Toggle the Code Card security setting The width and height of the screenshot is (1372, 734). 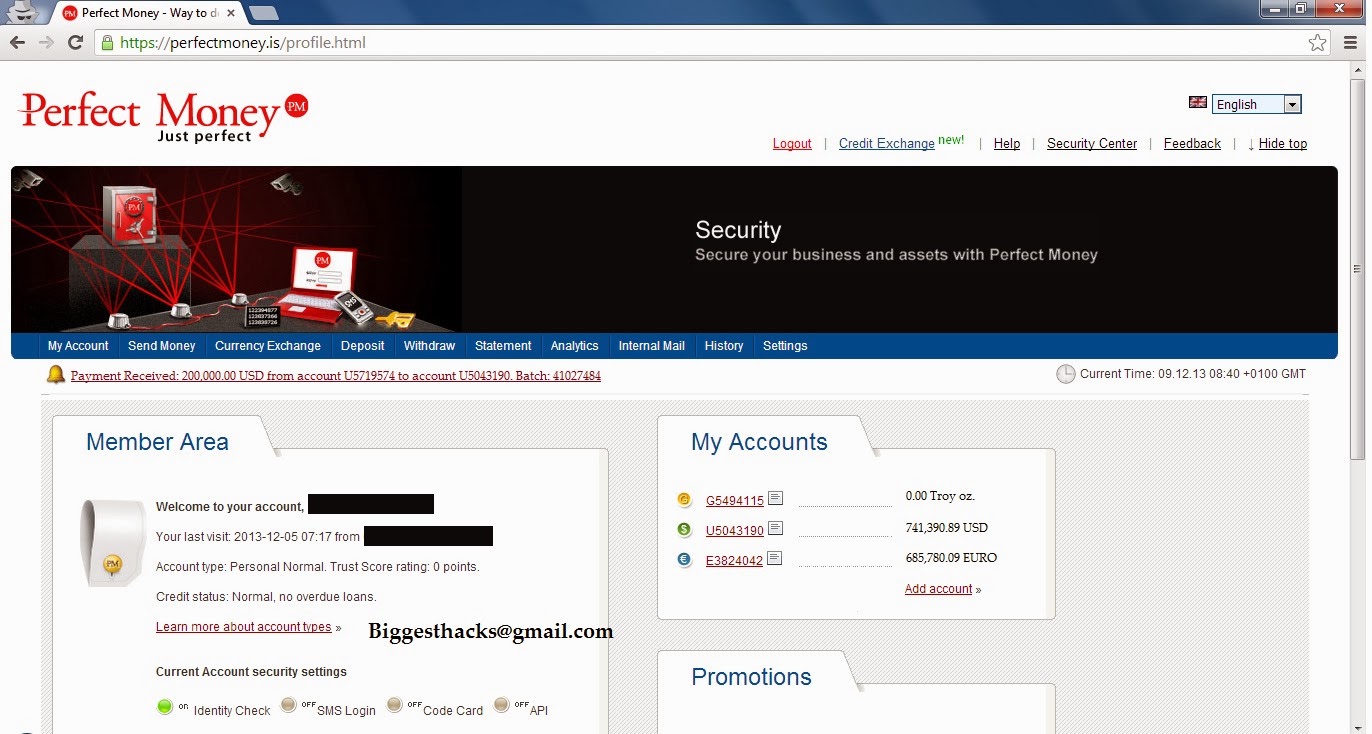[x=395, y=705]
